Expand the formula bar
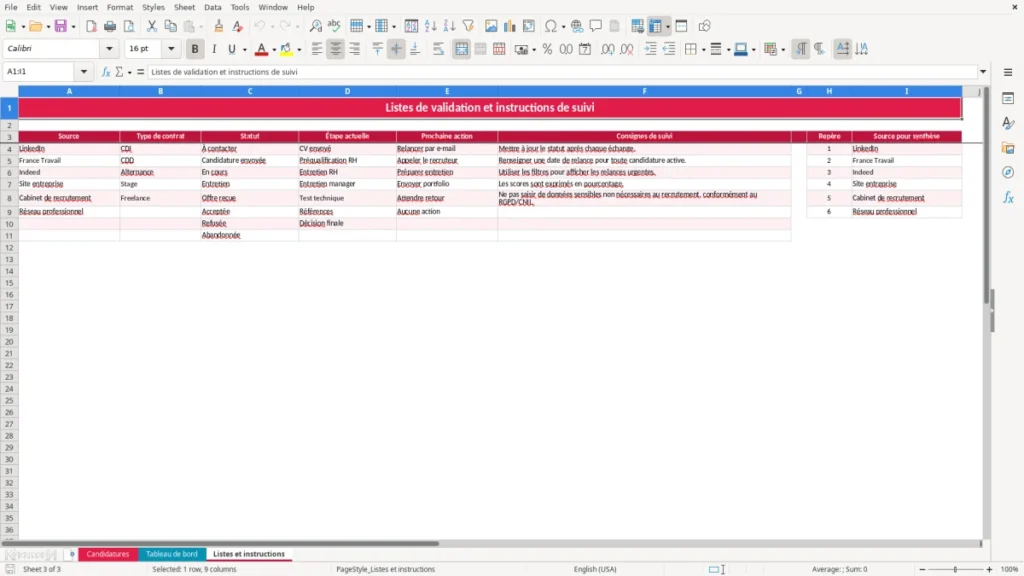The height and width of the screenshot is (576, 1024). [x=983, y=72]
